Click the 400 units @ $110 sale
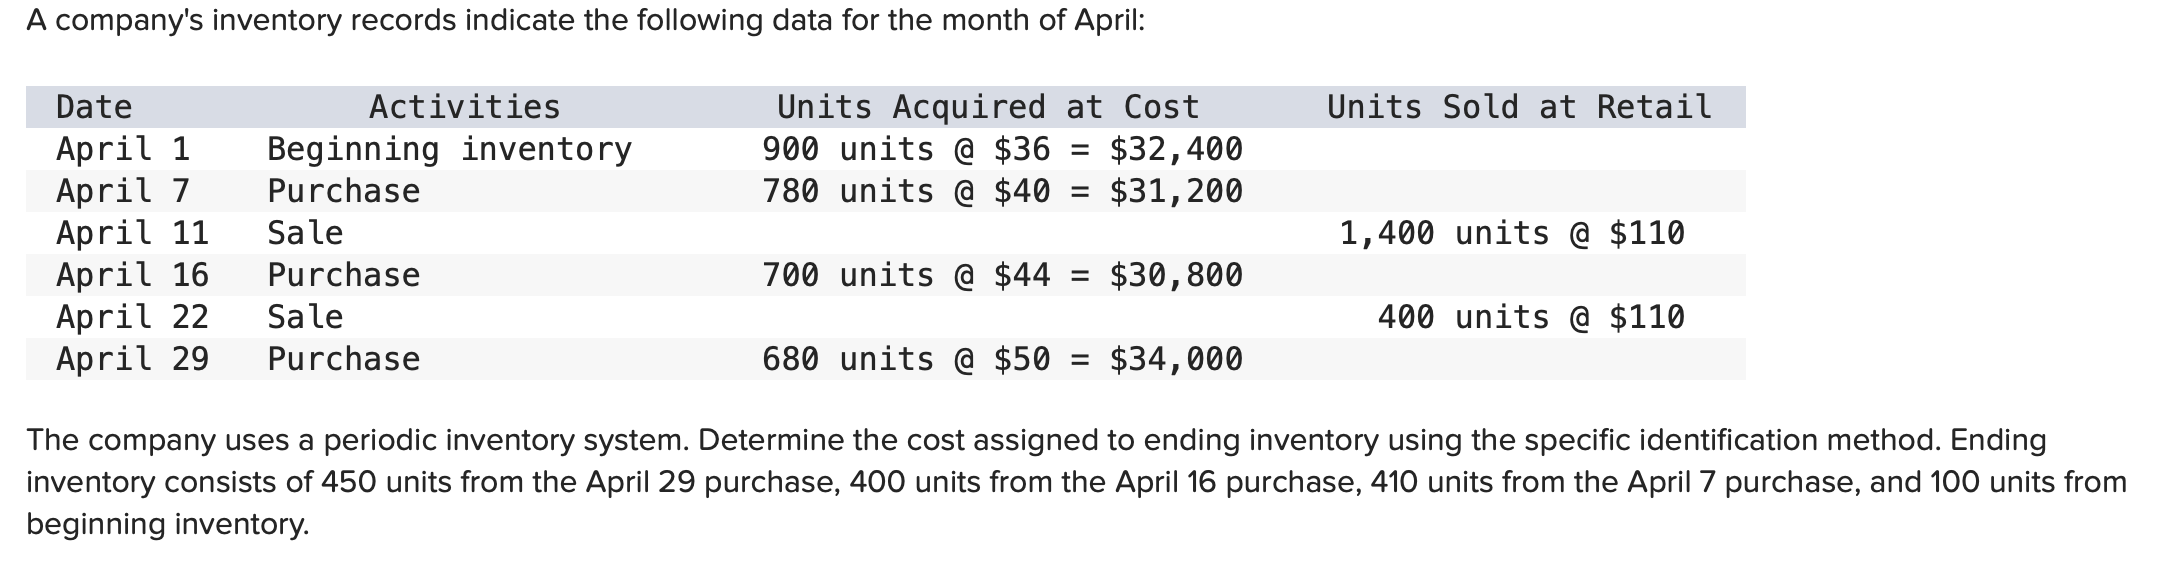Viewport: 2162px width, 582px height. [x=1531, y=317]
